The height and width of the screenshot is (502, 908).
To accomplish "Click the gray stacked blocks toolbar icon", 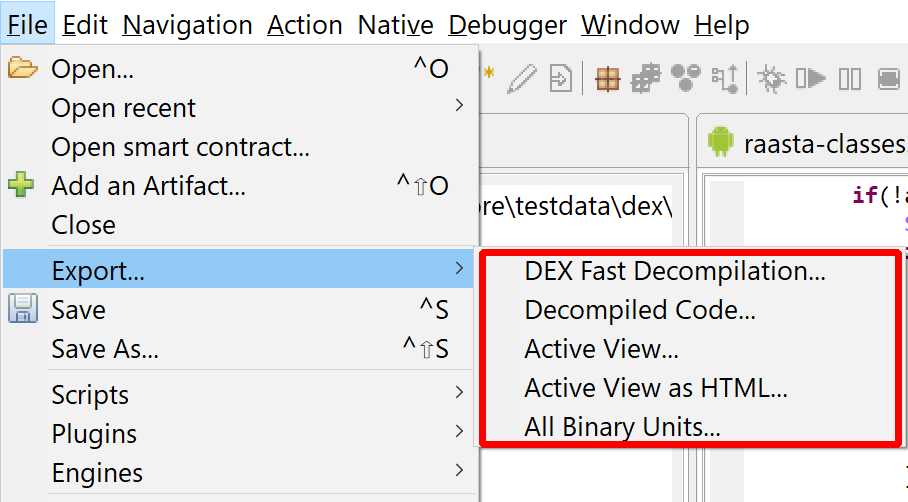I will [646, 79].
